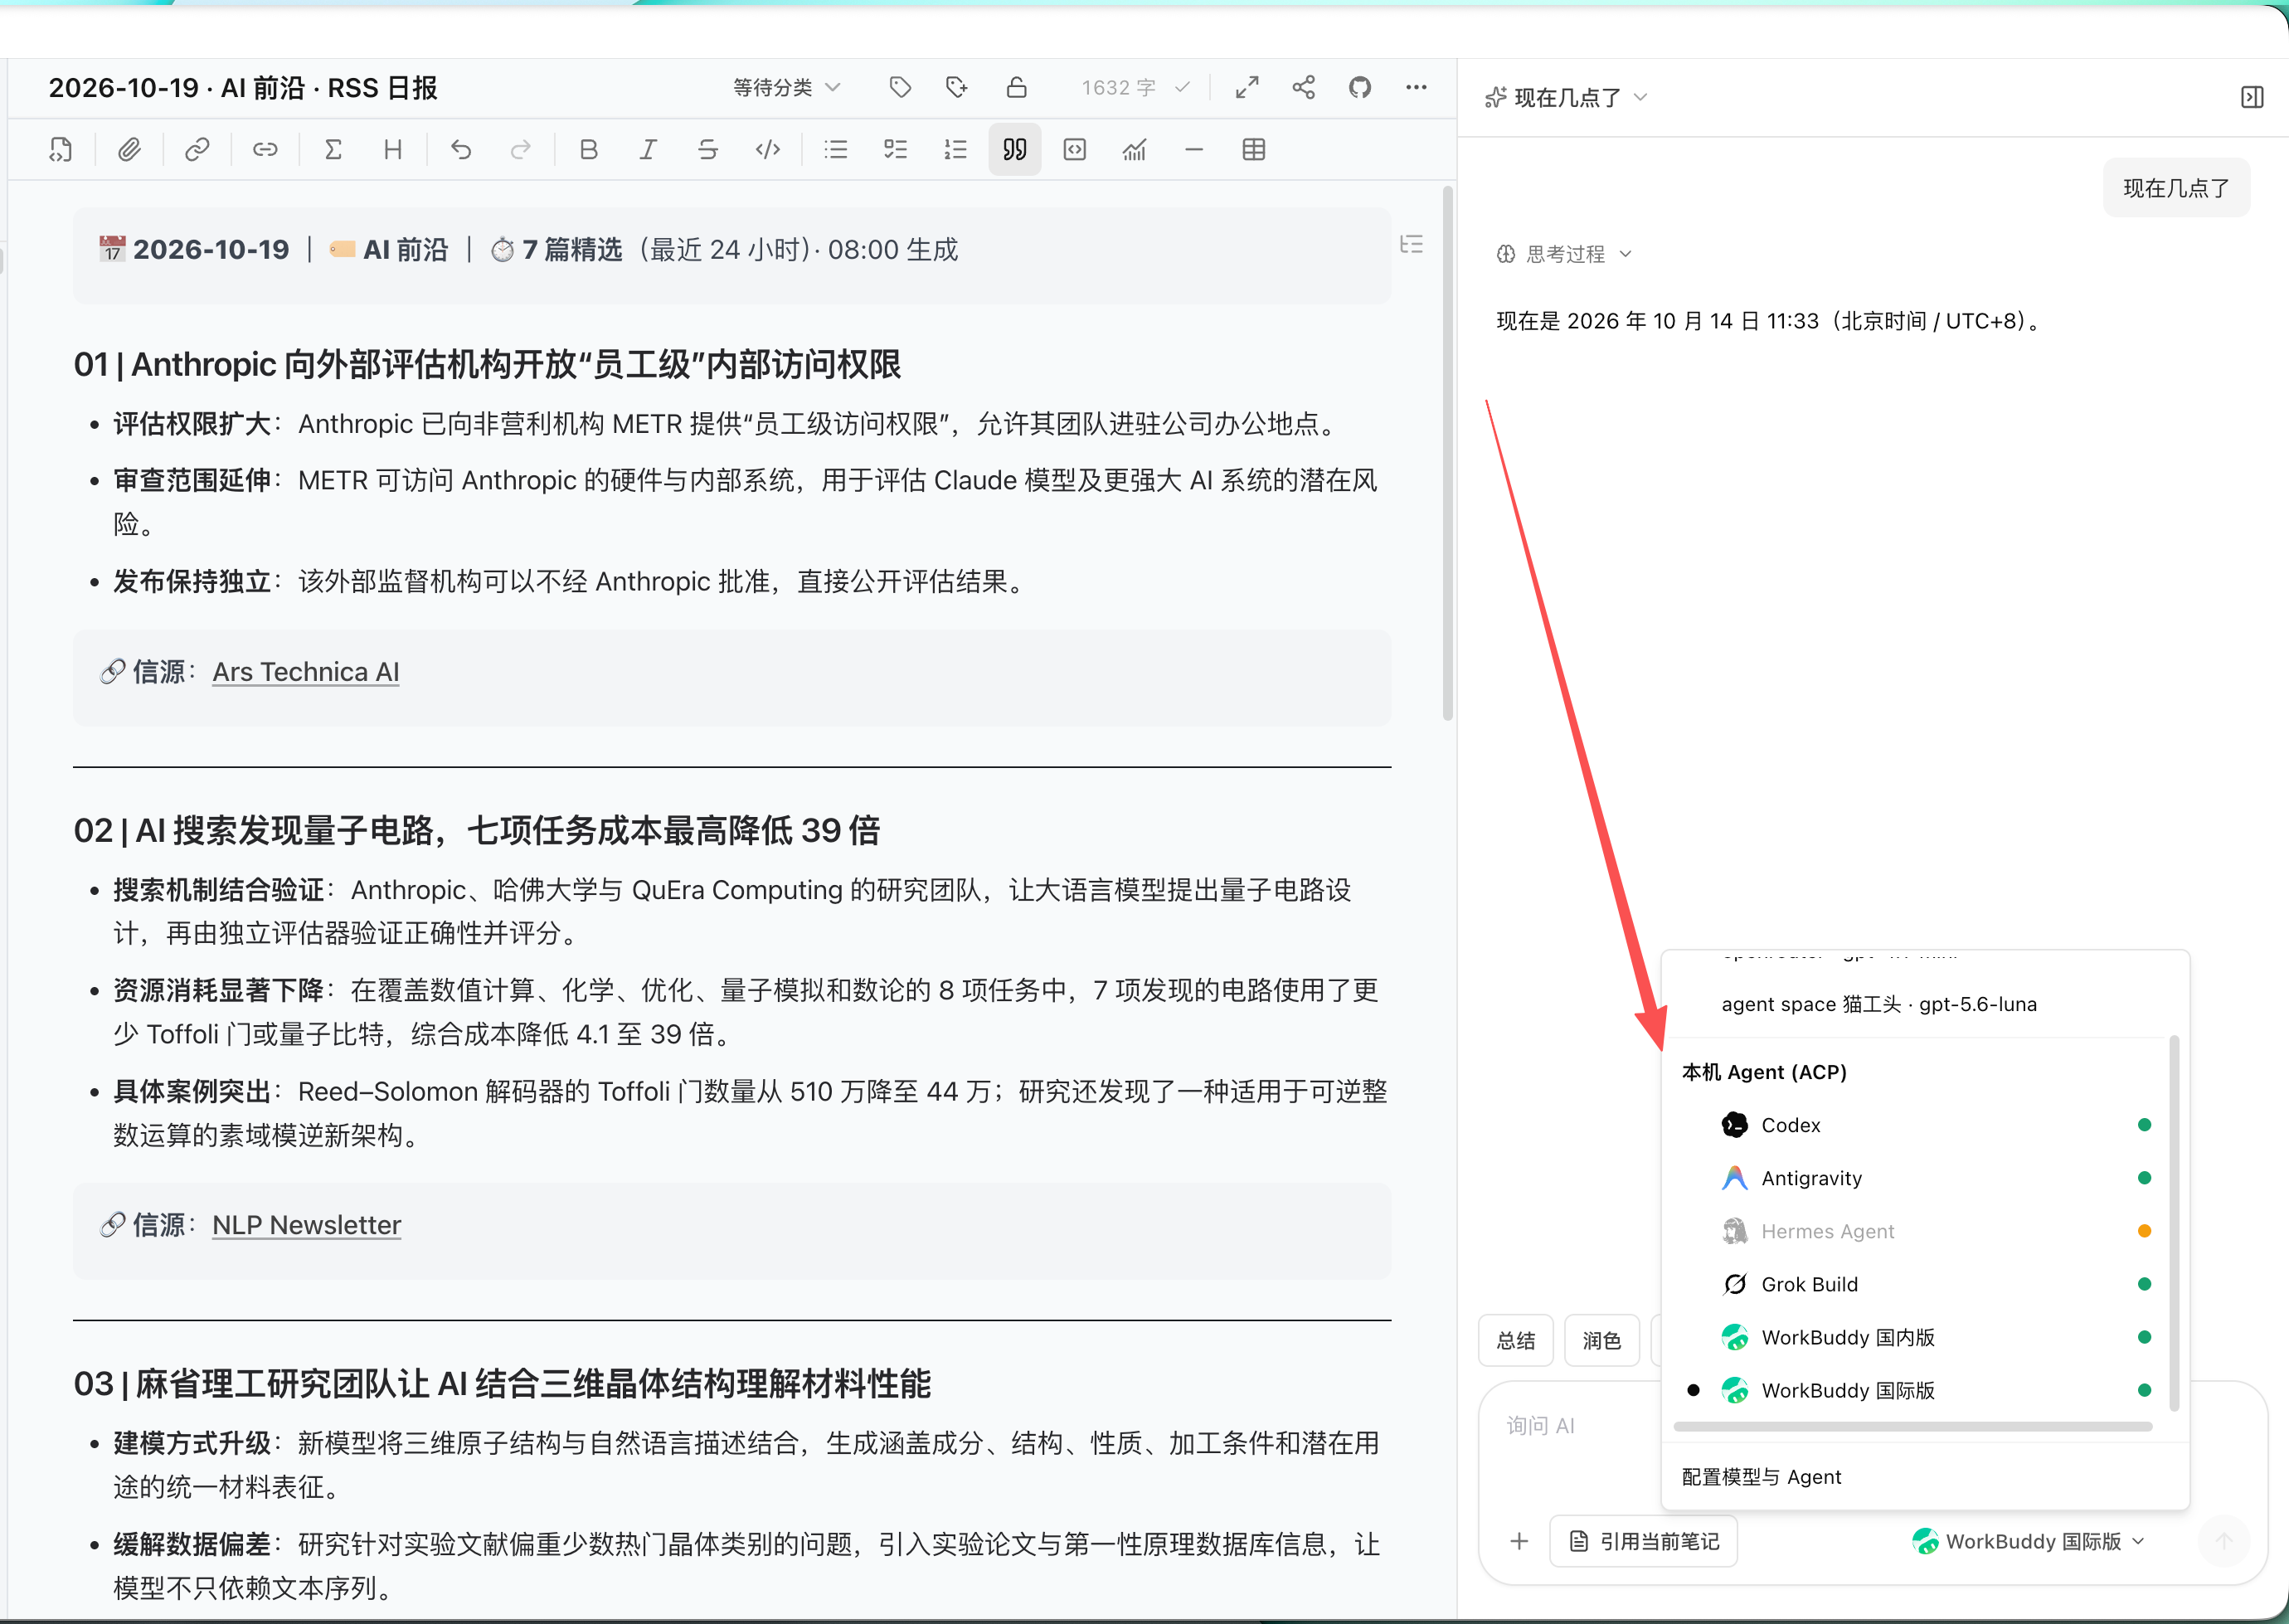Insert a table
This screenshot has height=1624, width=2289.
pyautogui.click(x=1254, y=150)
